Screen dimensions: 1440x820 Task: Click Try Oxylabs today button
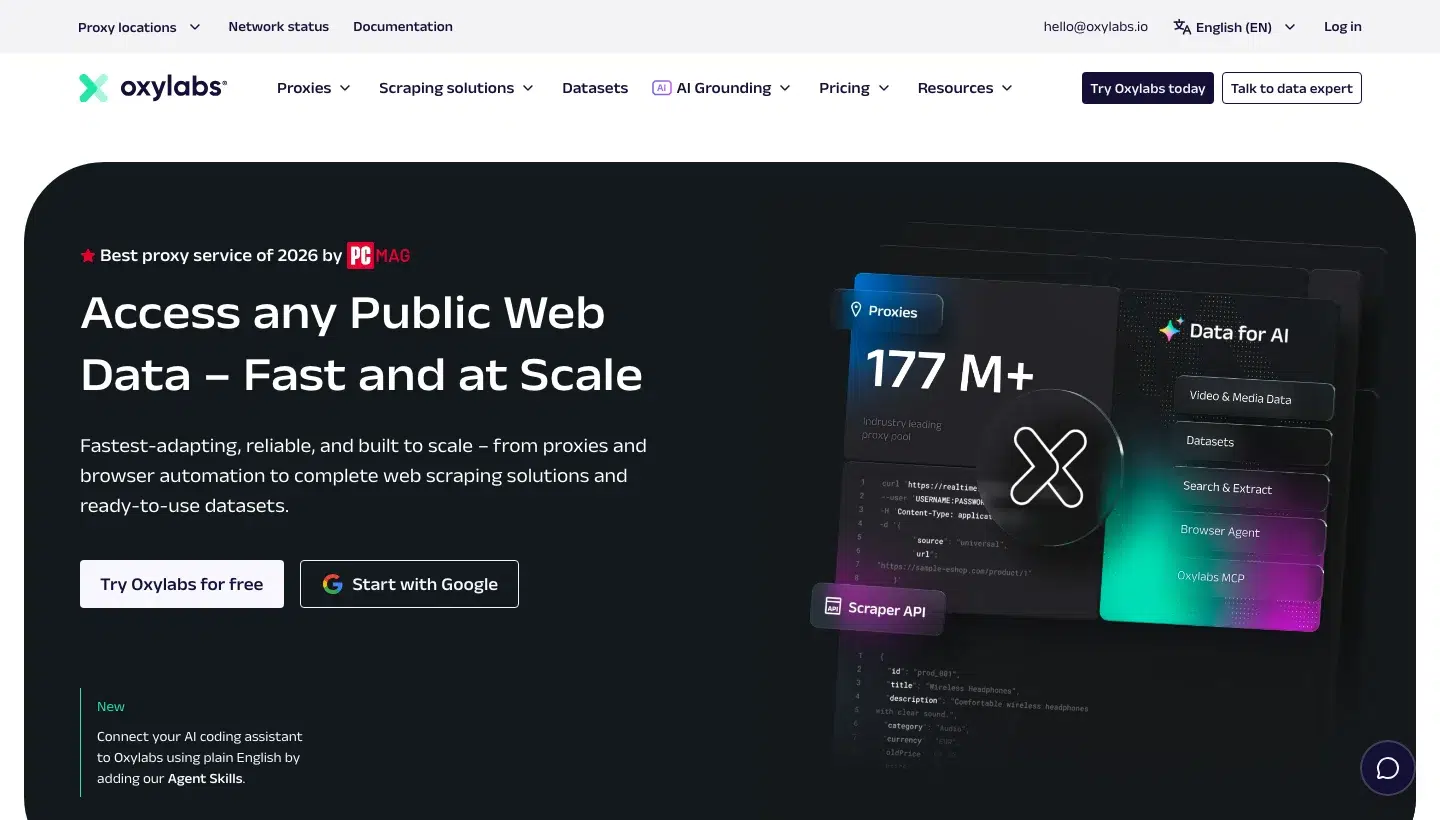(x=1148, y=88)
